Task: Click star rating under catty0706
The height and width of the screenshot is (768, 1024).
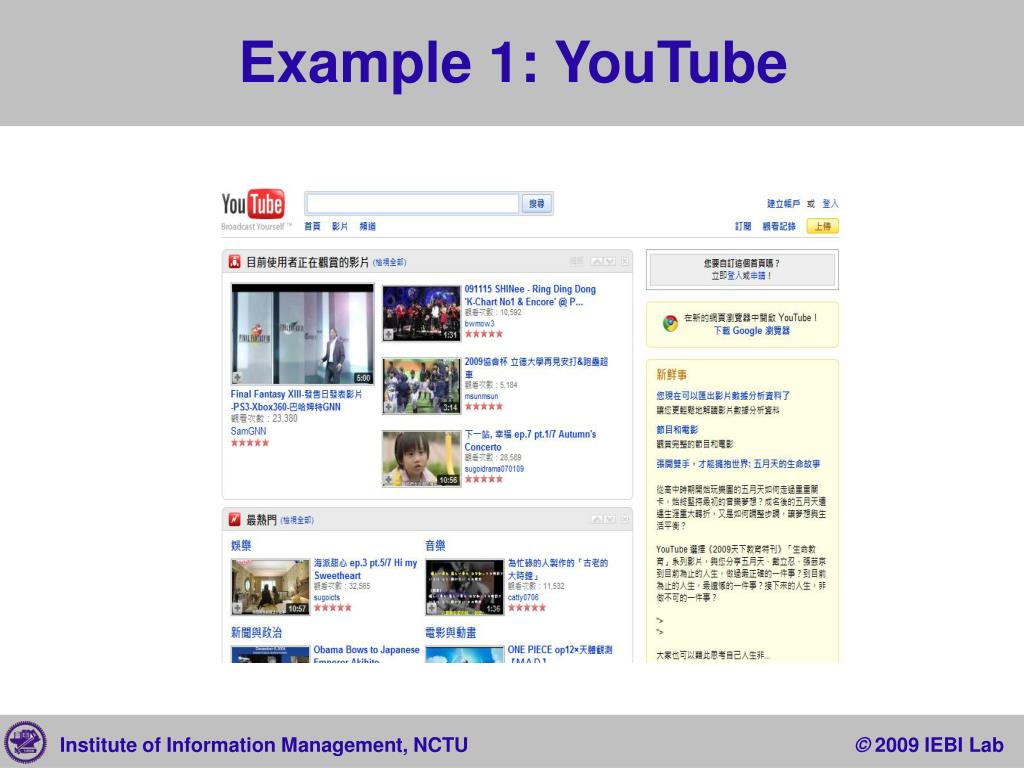Action: click(x=526, y=607)
